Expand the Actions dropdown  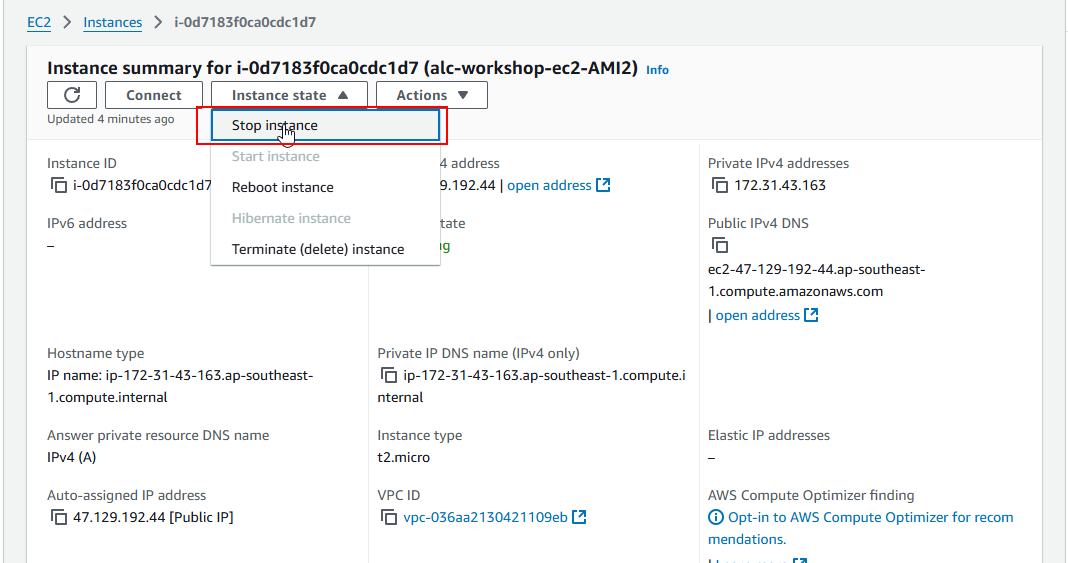[432, 95]
